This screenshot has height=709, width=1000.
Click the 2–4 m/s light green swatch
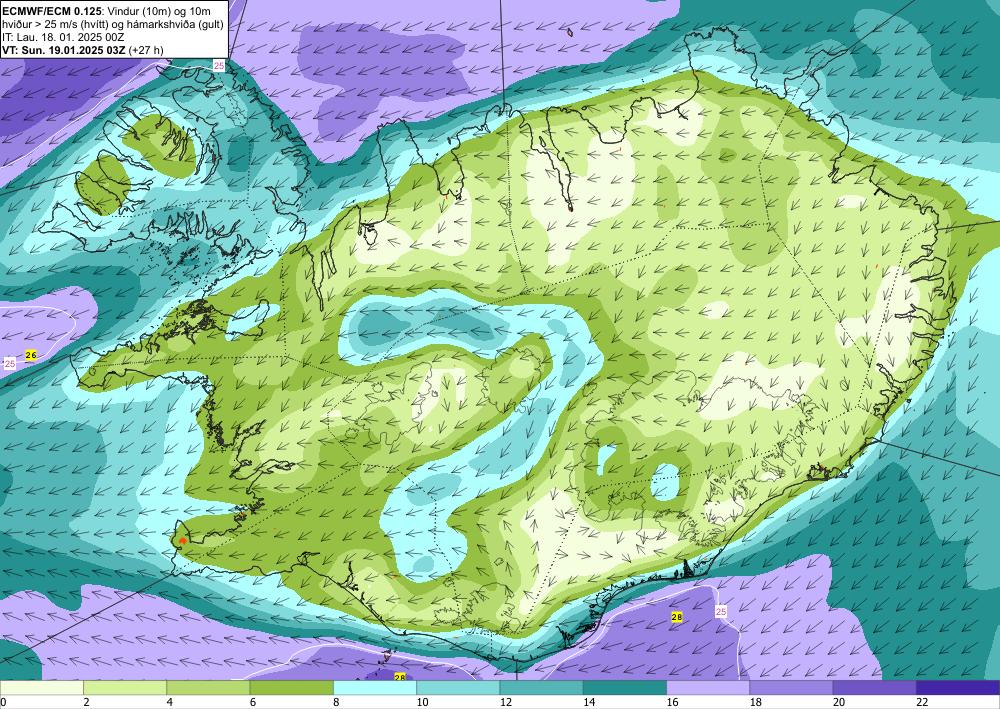[x=125, y=688]
